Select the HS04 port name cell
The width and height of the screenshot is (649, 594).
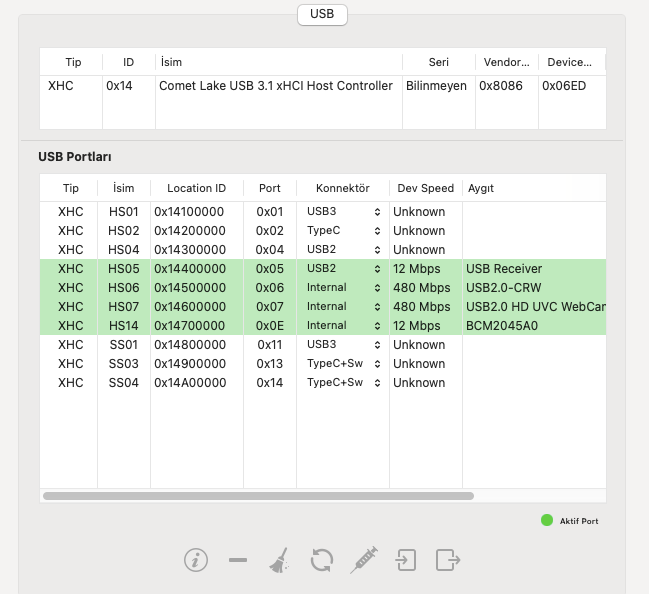(x=123, y=250)
